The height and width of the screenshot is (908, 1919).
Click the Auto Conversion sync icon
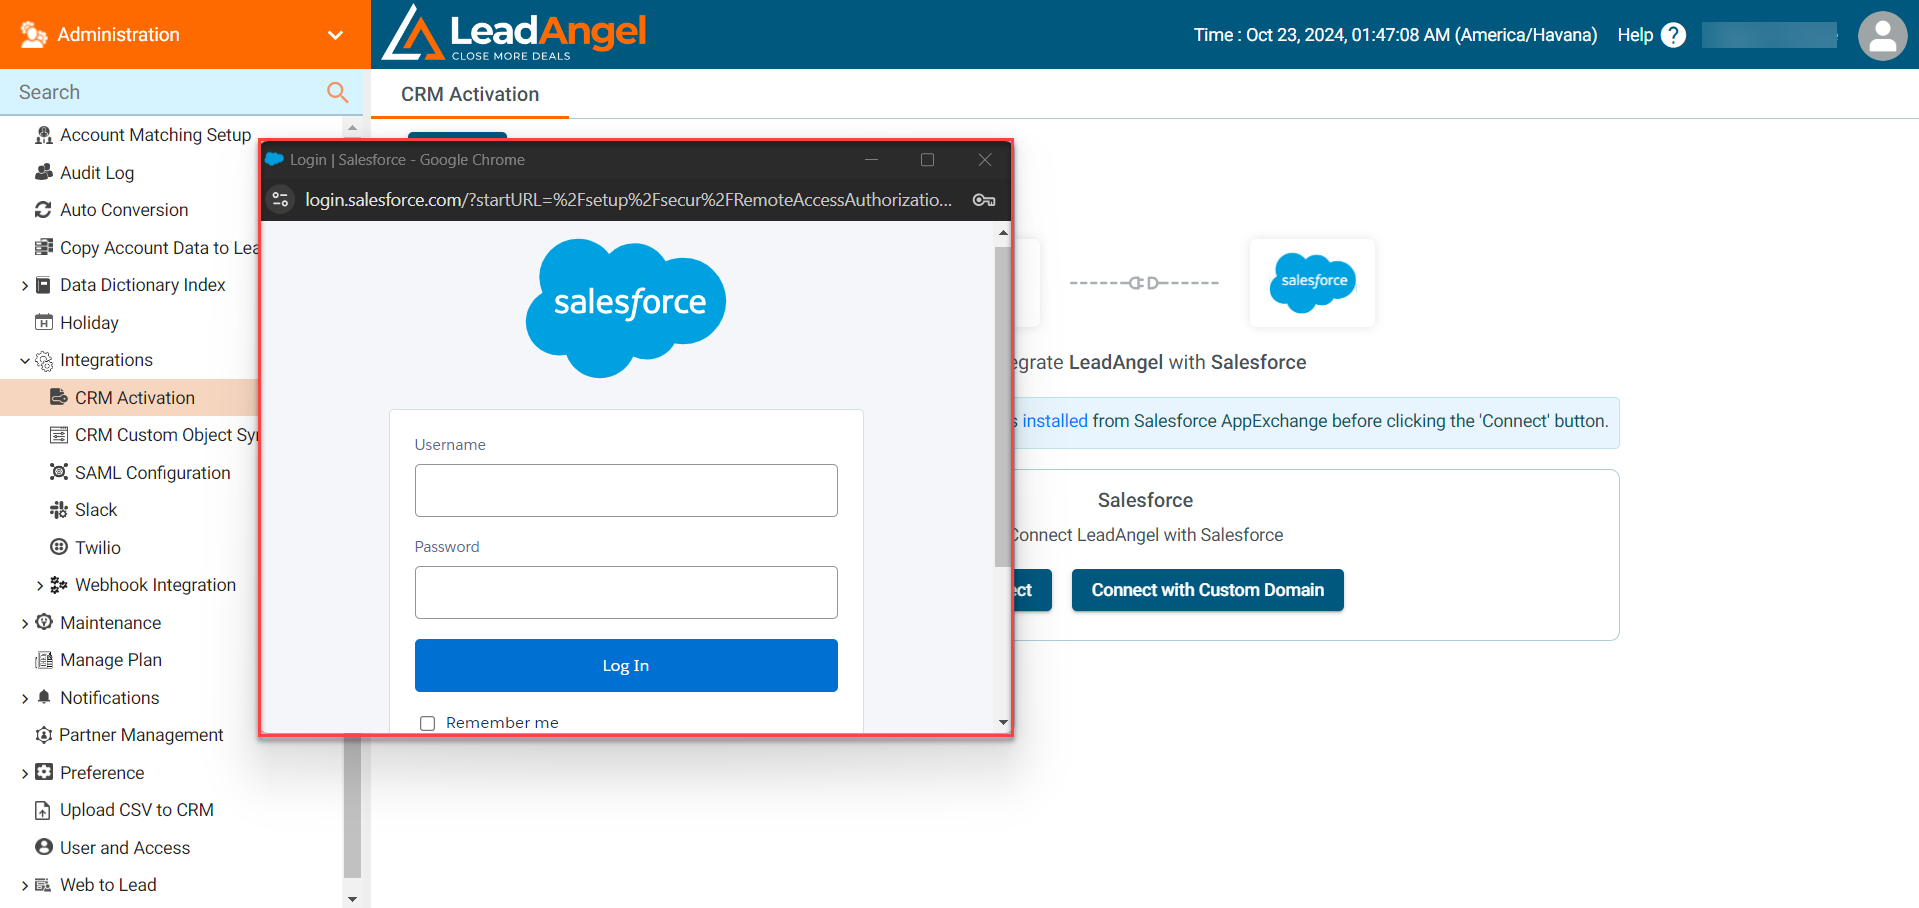coord(43,210)
